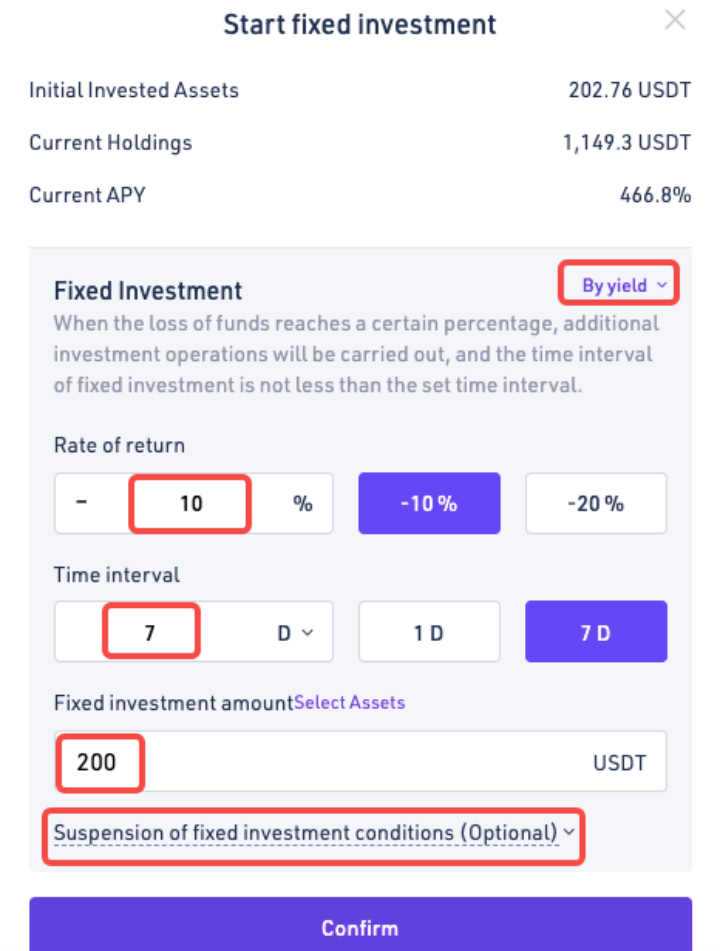Viewport: 720px width, 951px height.
Task: Click the Current APY 466.8% value
Action: [x=655, y=195]
